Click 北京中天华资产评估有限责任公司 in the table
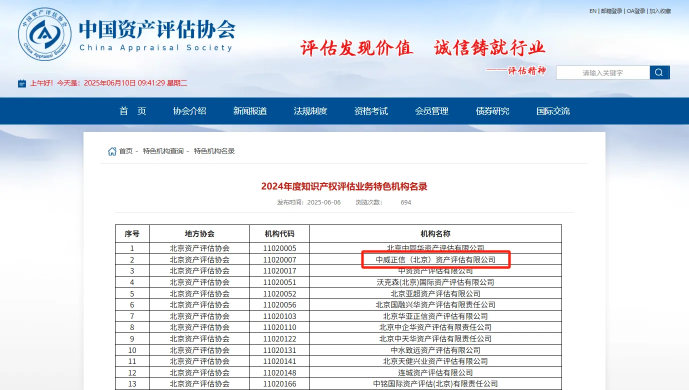The height and width of the screenshot is (390, 689). coord(435,339)
